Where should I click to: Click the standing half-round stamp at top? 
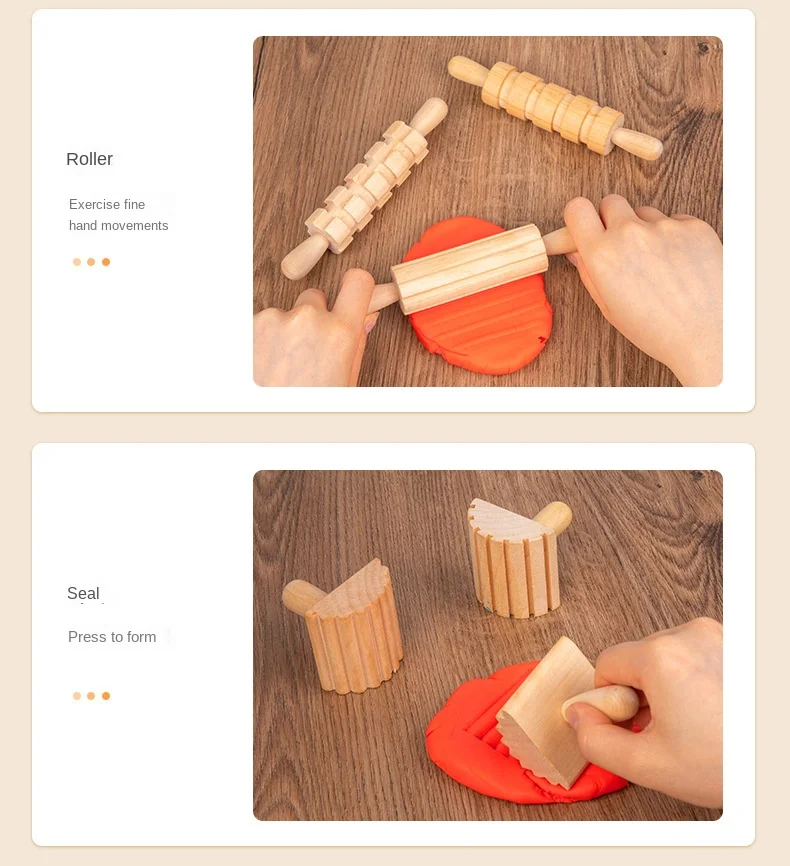pyautogui.click(x=517, y=558)
